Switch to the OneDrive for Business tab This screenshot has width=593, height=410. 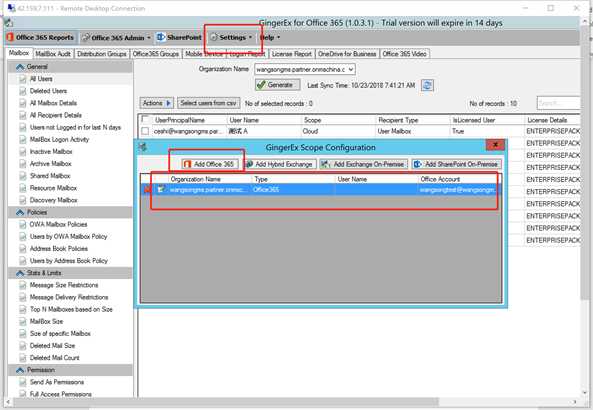pyautogui.click(x=347, y=54)
